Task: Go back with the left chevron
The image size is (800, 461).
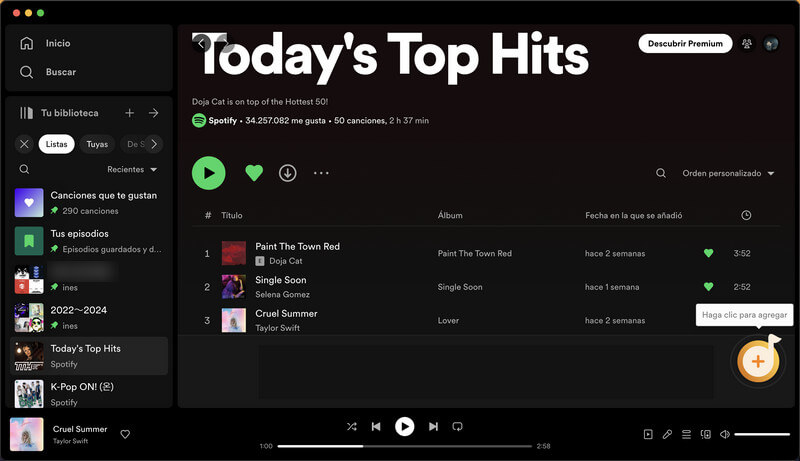Action: (201, 44)
